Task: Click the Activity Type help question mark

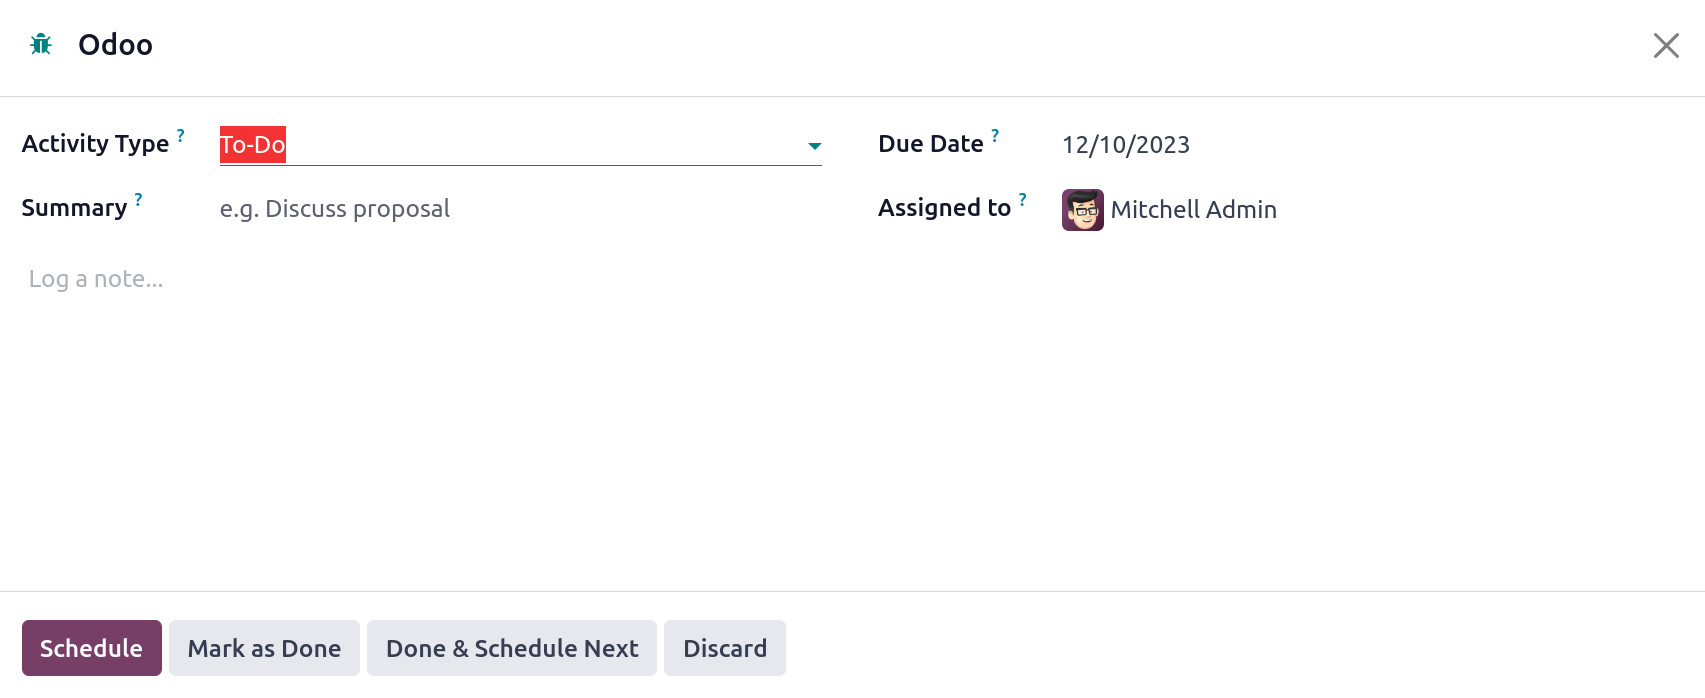Action: pyautogui.click(x=181, y=135)
